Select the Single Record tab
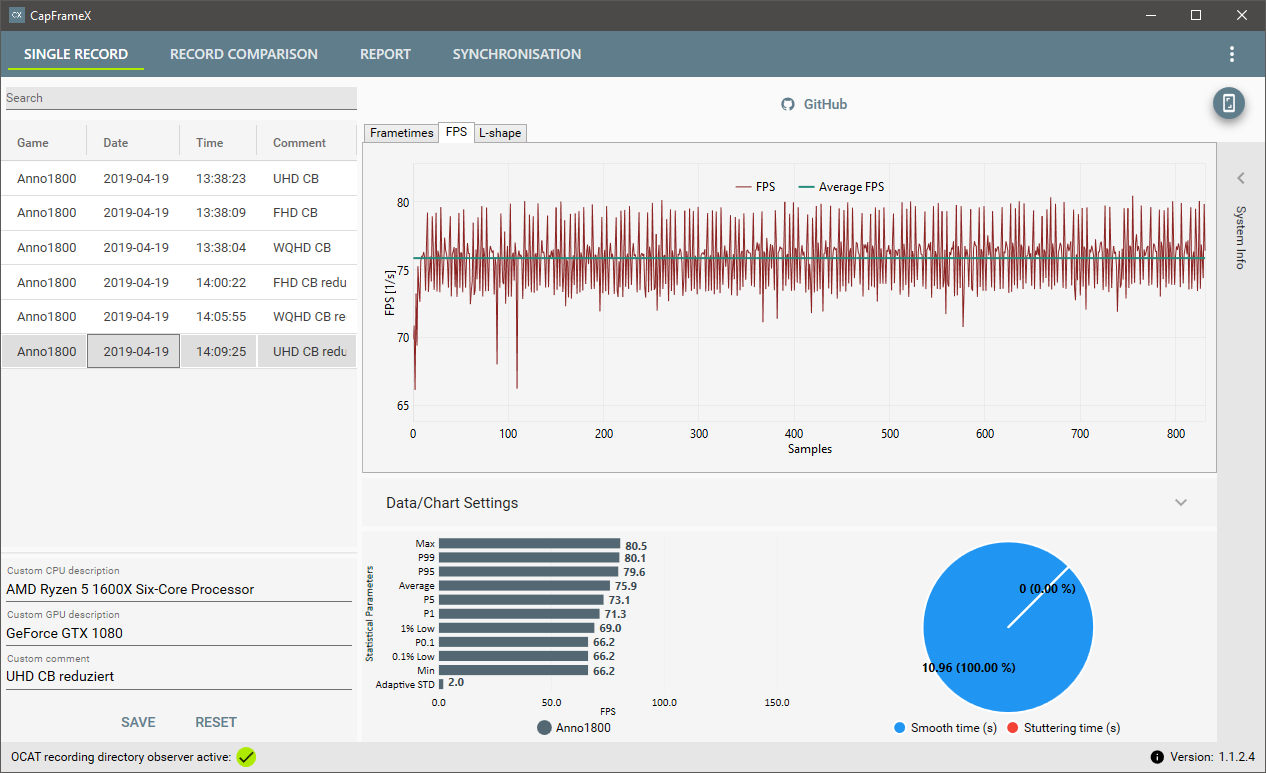Screen dimensions: 1266x773 click(76, 54)
